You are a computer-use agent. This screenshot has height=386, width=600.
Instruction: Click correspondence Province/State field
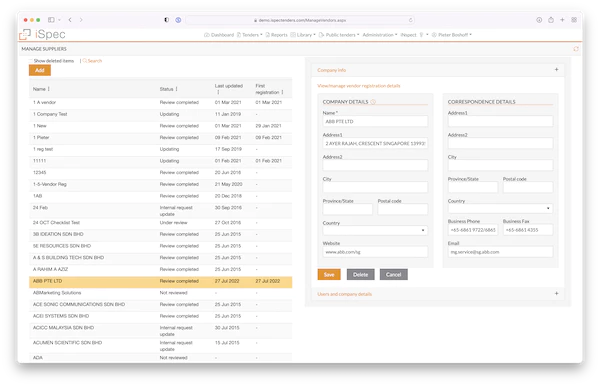(x=473, y=187)
